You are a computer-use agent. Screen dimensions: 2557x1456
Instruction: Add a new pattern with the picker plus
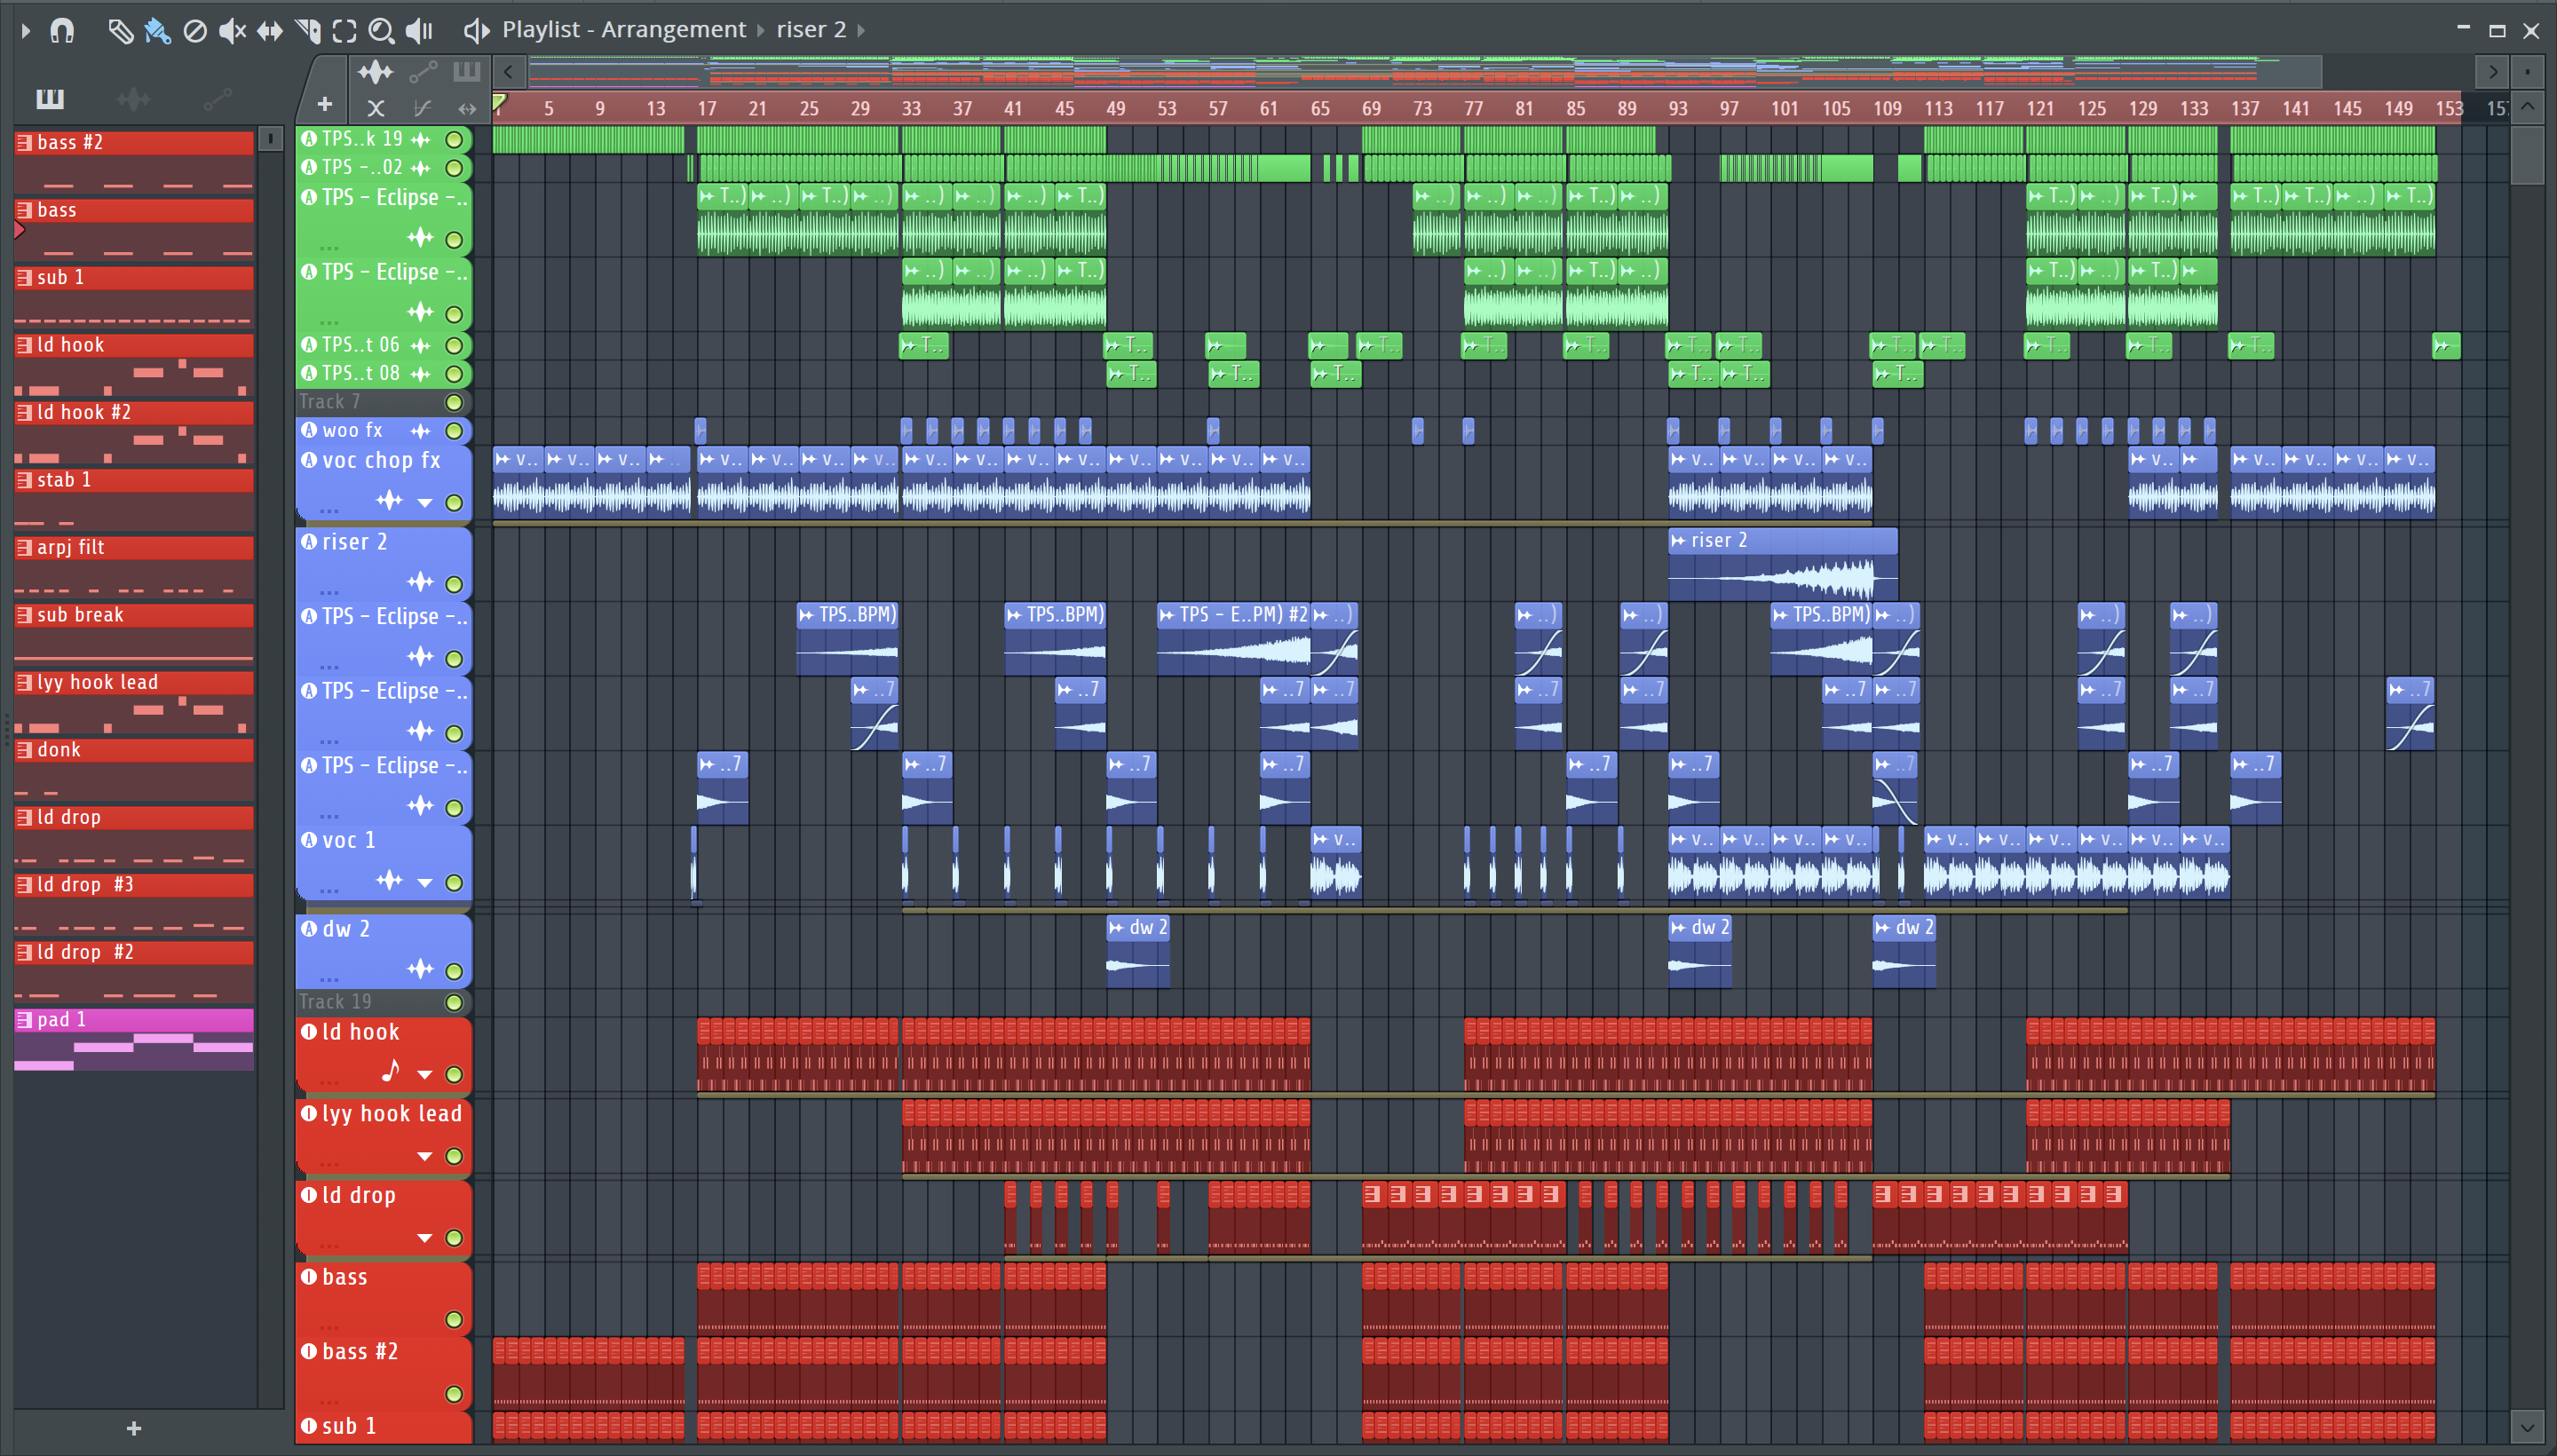[x=134, y=1428]
